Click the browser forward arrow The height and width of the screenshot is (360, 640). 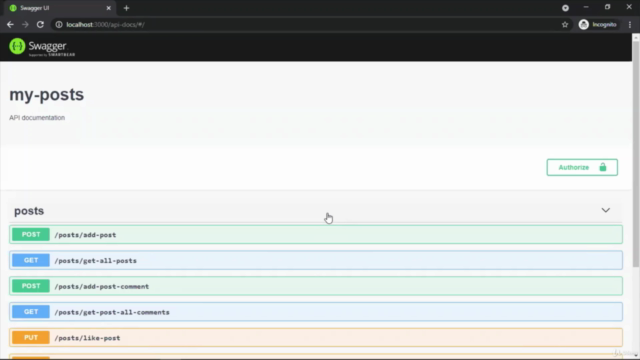tap(25, 24)
